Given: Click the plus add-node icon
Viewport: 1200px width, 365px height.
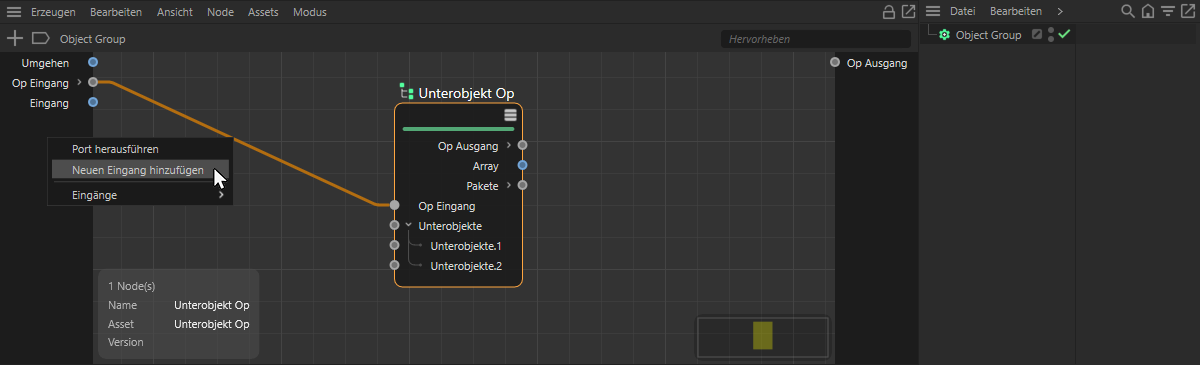Looking at the screenshot, I should 15,38.
